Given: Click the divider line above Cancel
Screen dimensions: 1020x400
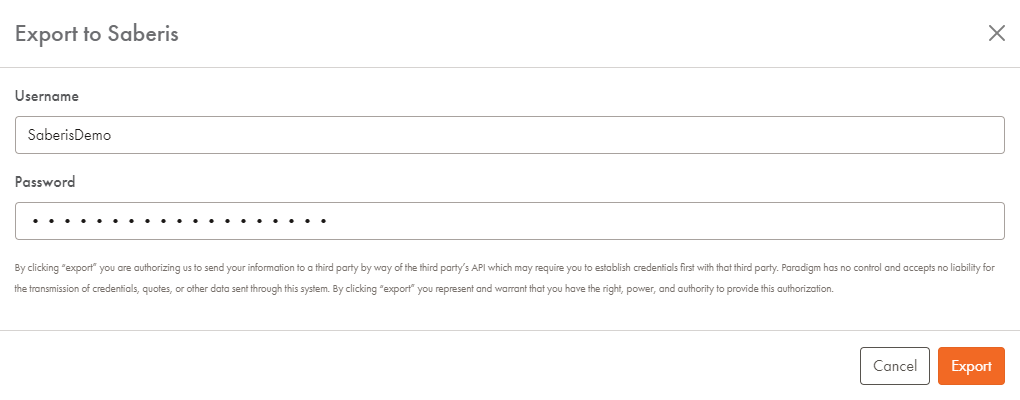Looking at the screenshot, I should click(x=510, y=330).
